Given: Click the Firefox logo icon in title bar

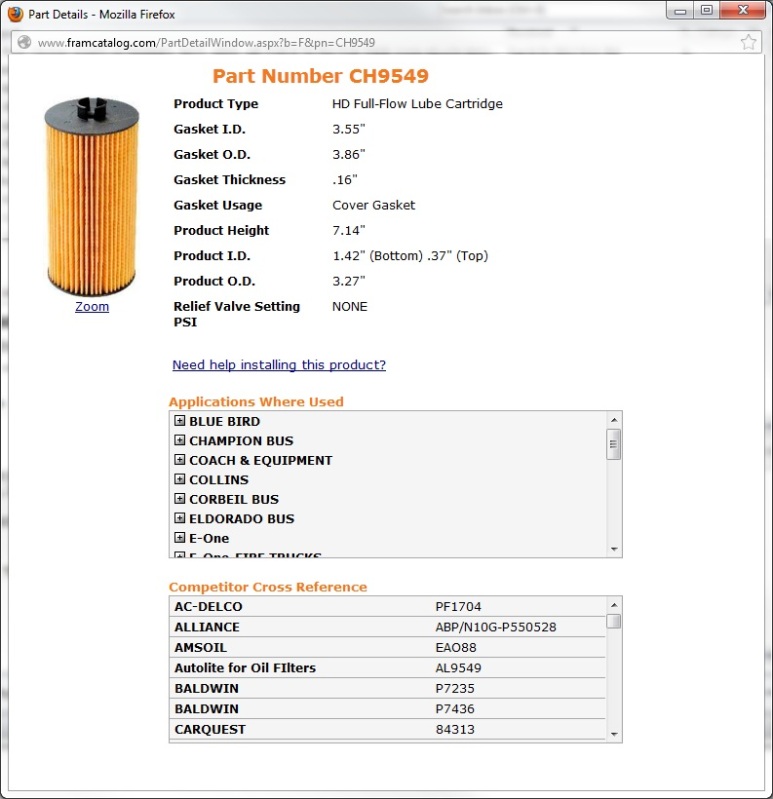Looking at the screenshot, I should click(x=16, y=14).
